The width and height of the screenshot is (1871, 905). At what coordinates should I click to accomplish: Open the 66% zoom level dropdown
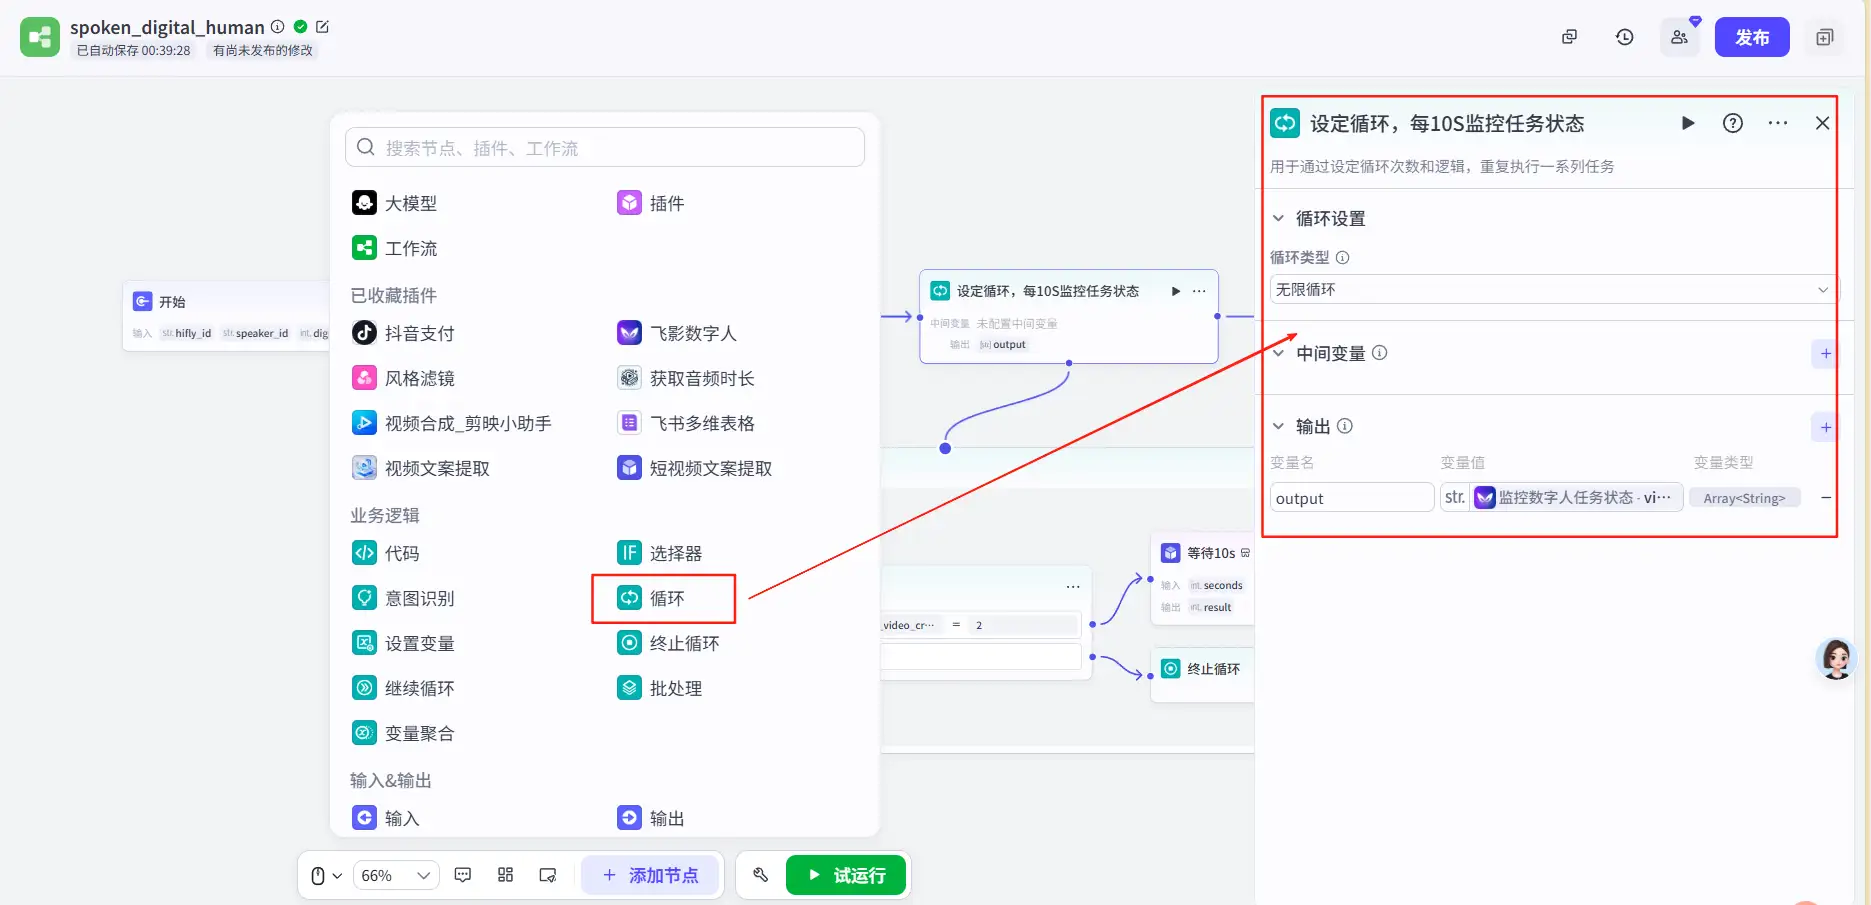(x=396, y=875)
